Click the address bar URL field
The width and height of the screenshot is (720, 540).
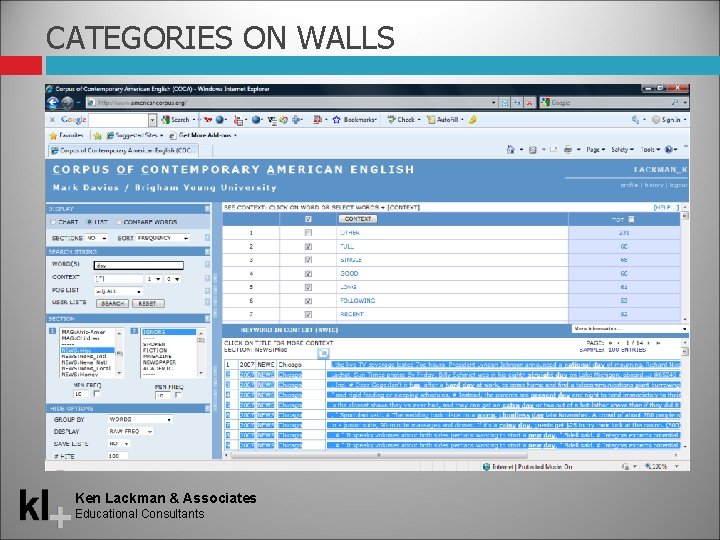292,102
